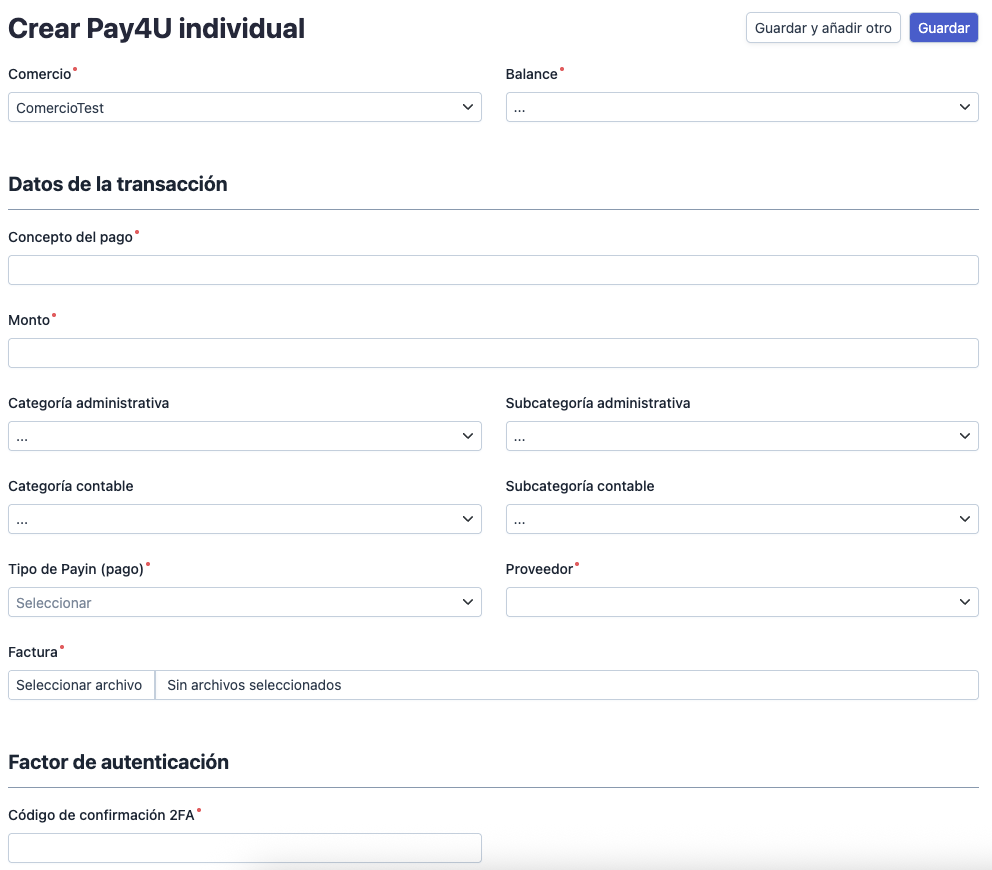The image size is (992, 870).
Task: Open the Categoría contable dropdown
Action: (245, 519)
